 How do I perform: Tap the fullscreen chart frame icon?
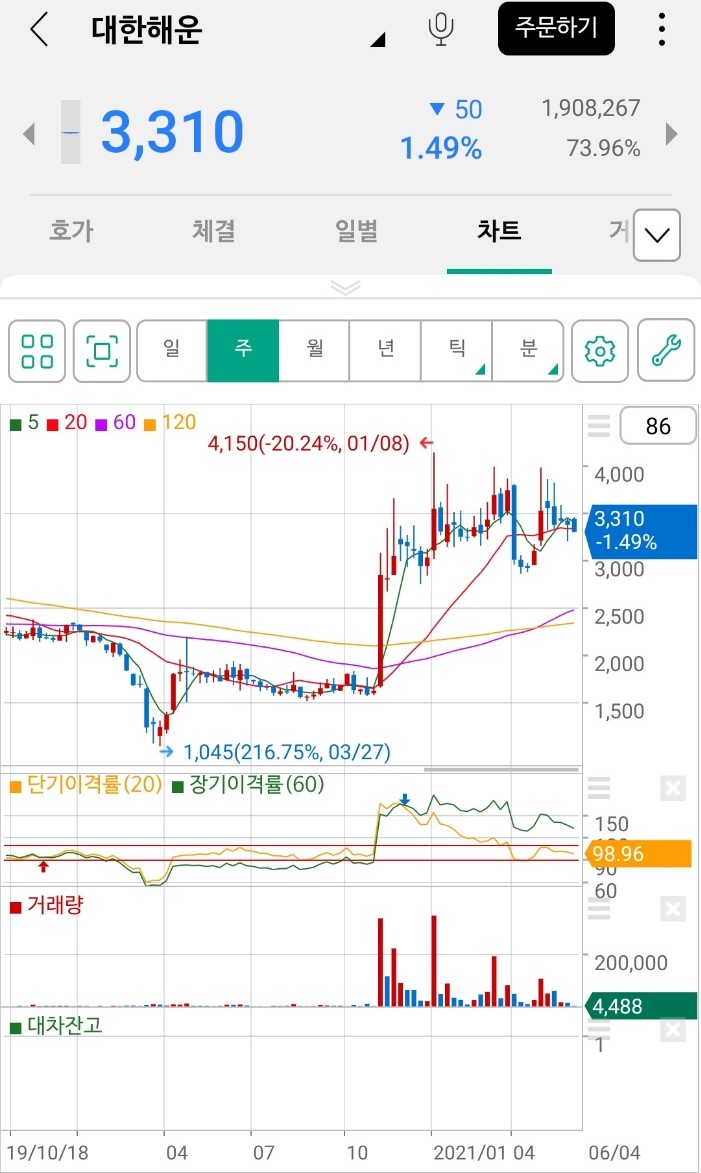pos(102,351)
